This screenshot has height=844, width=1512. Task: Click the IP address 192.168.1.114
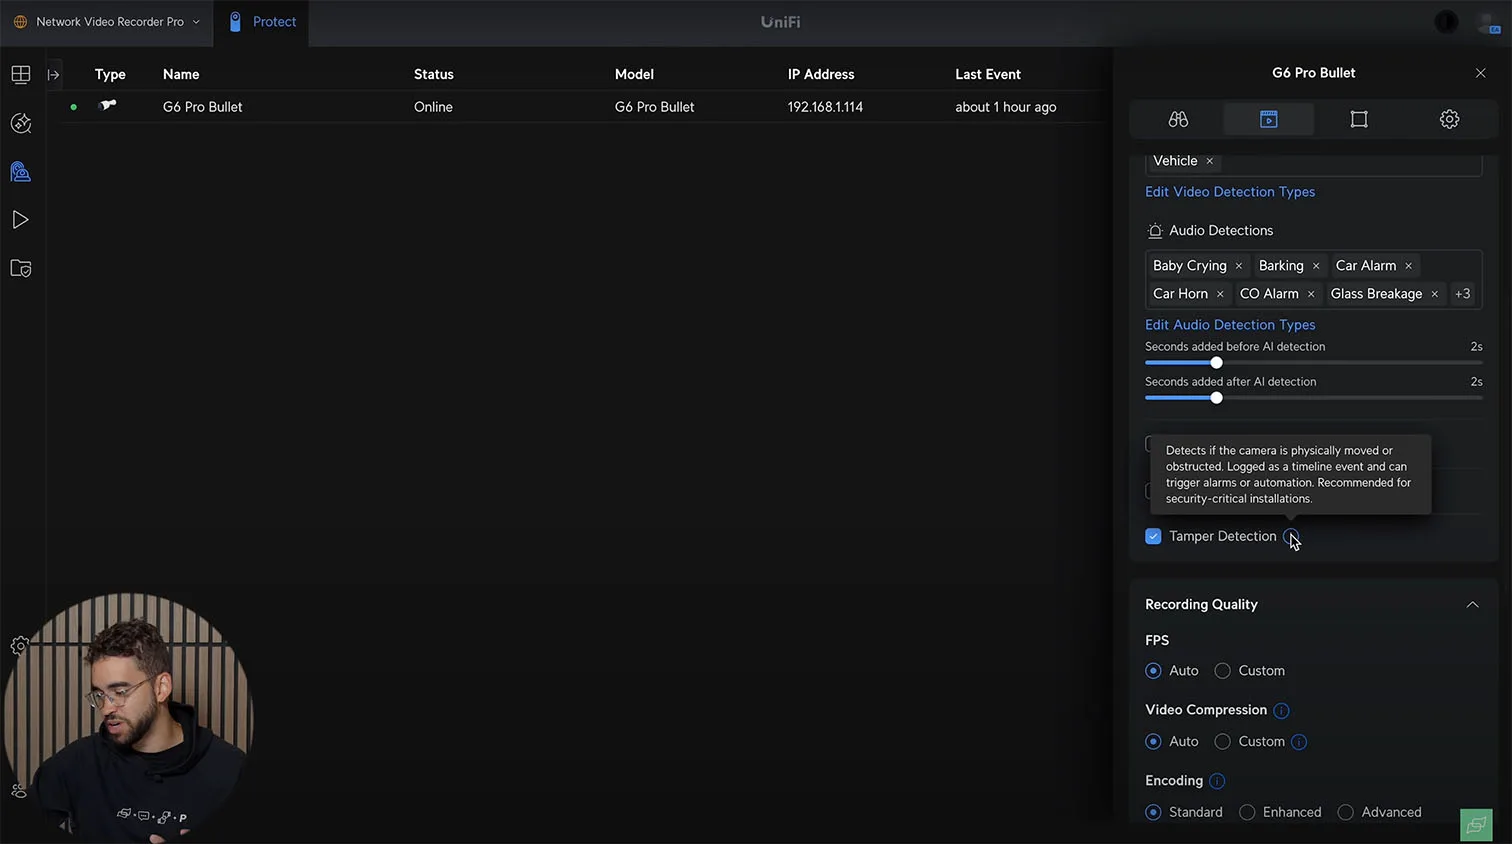pyautogui.click(x=825, y=107)
